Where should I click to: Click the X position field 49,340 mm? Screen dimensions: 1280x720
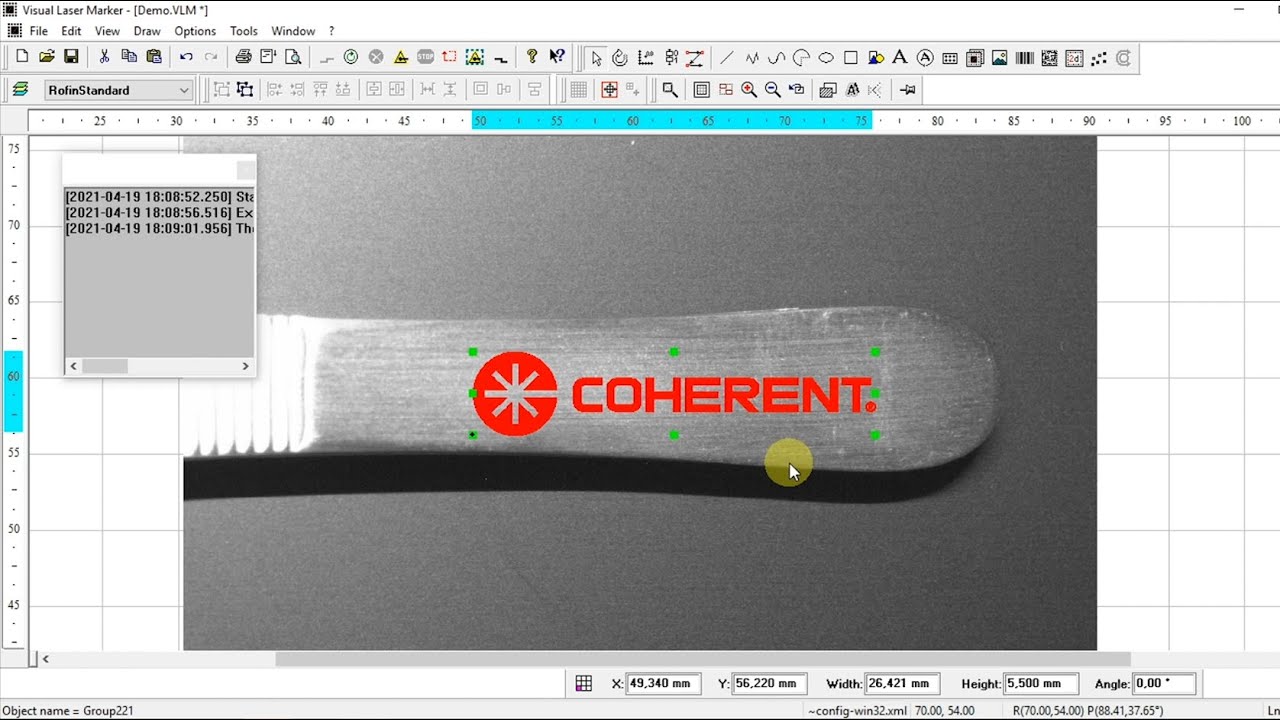[x=664, y=684]
